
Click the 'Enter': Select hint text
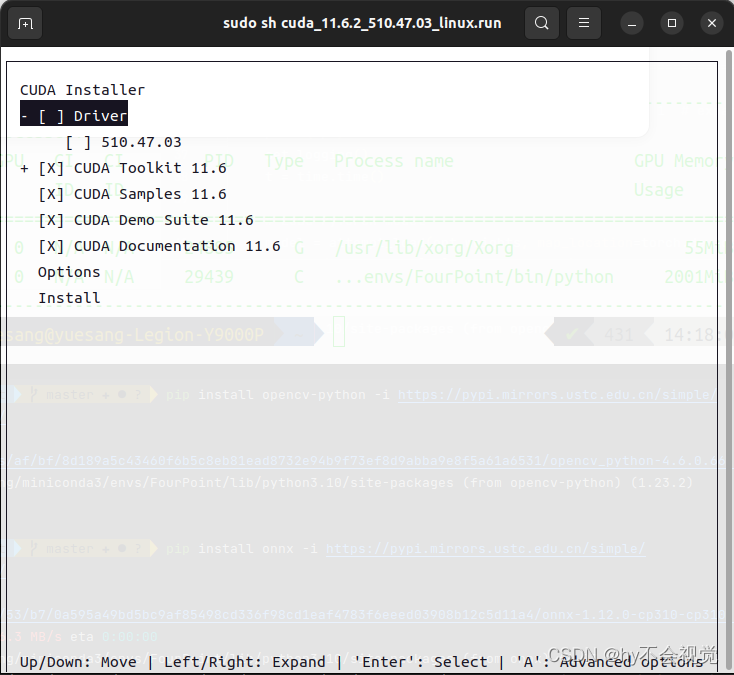coord(420,662)
